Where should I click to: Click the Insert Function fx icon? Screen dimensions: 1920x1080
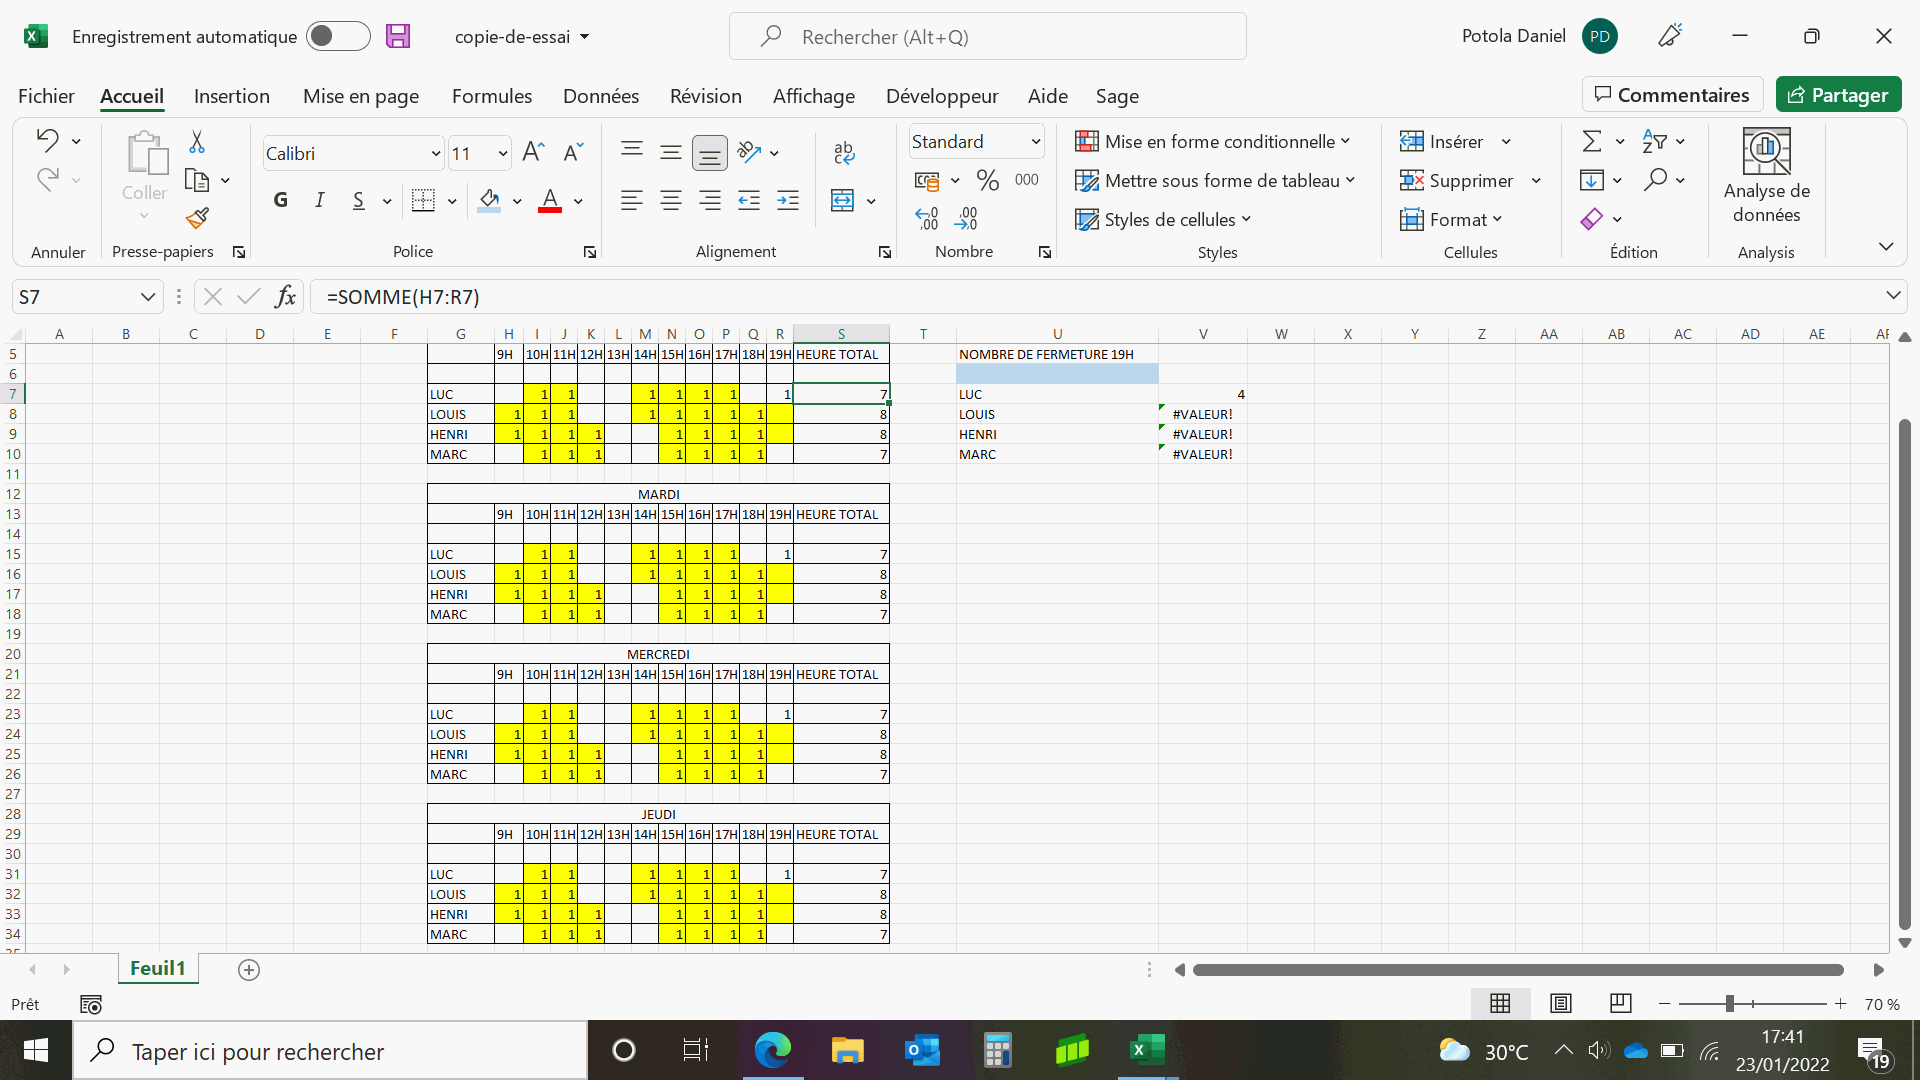pyautogui.click(x=285, y=297)
